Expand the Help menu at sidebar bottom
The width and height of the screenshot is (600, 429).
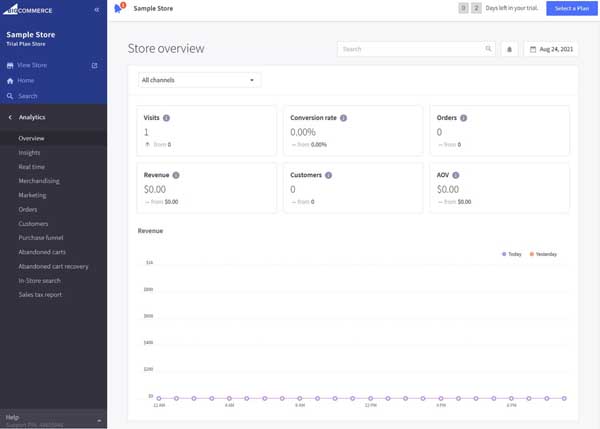point(53,419)
